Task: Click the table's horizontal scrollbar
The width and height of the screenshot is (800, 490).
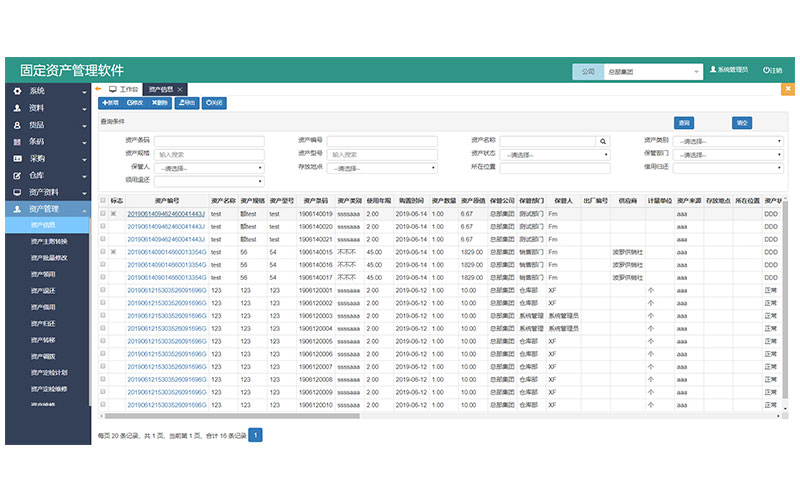Action: pos(232,416)
